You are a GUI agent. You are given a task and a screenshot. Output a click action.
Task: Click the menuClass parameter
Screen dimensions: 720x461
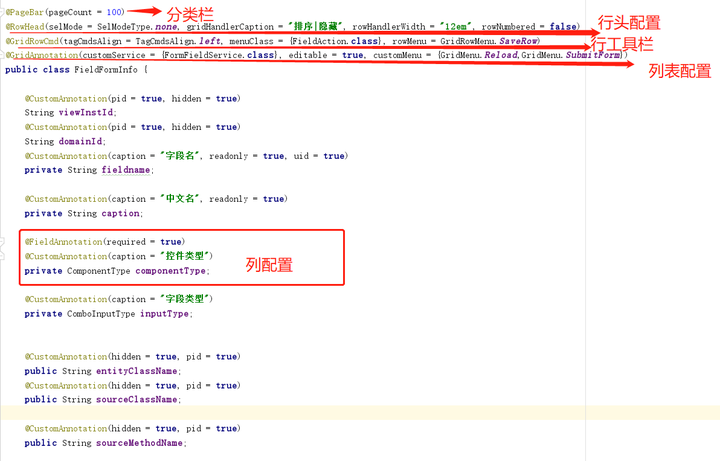pyautogui.click(x=251, y=41)
